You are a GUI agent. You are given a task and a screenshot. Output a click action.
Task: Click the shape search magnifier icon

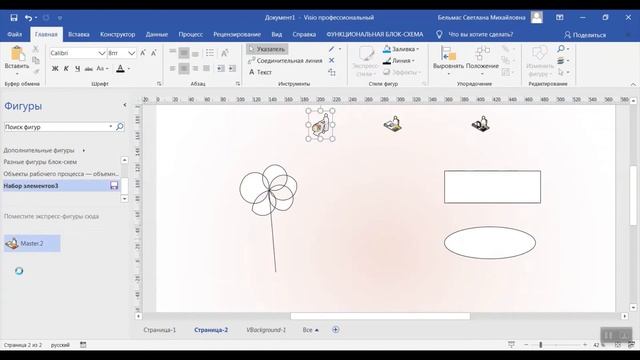click(120, 127)
